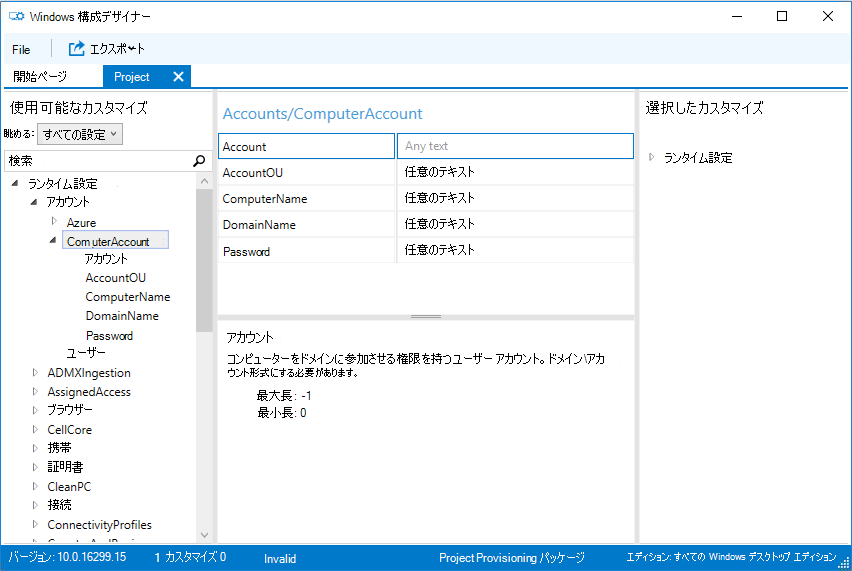Select the DomainName setting label cell
This screenshot has width=852, height=571.
306,224
